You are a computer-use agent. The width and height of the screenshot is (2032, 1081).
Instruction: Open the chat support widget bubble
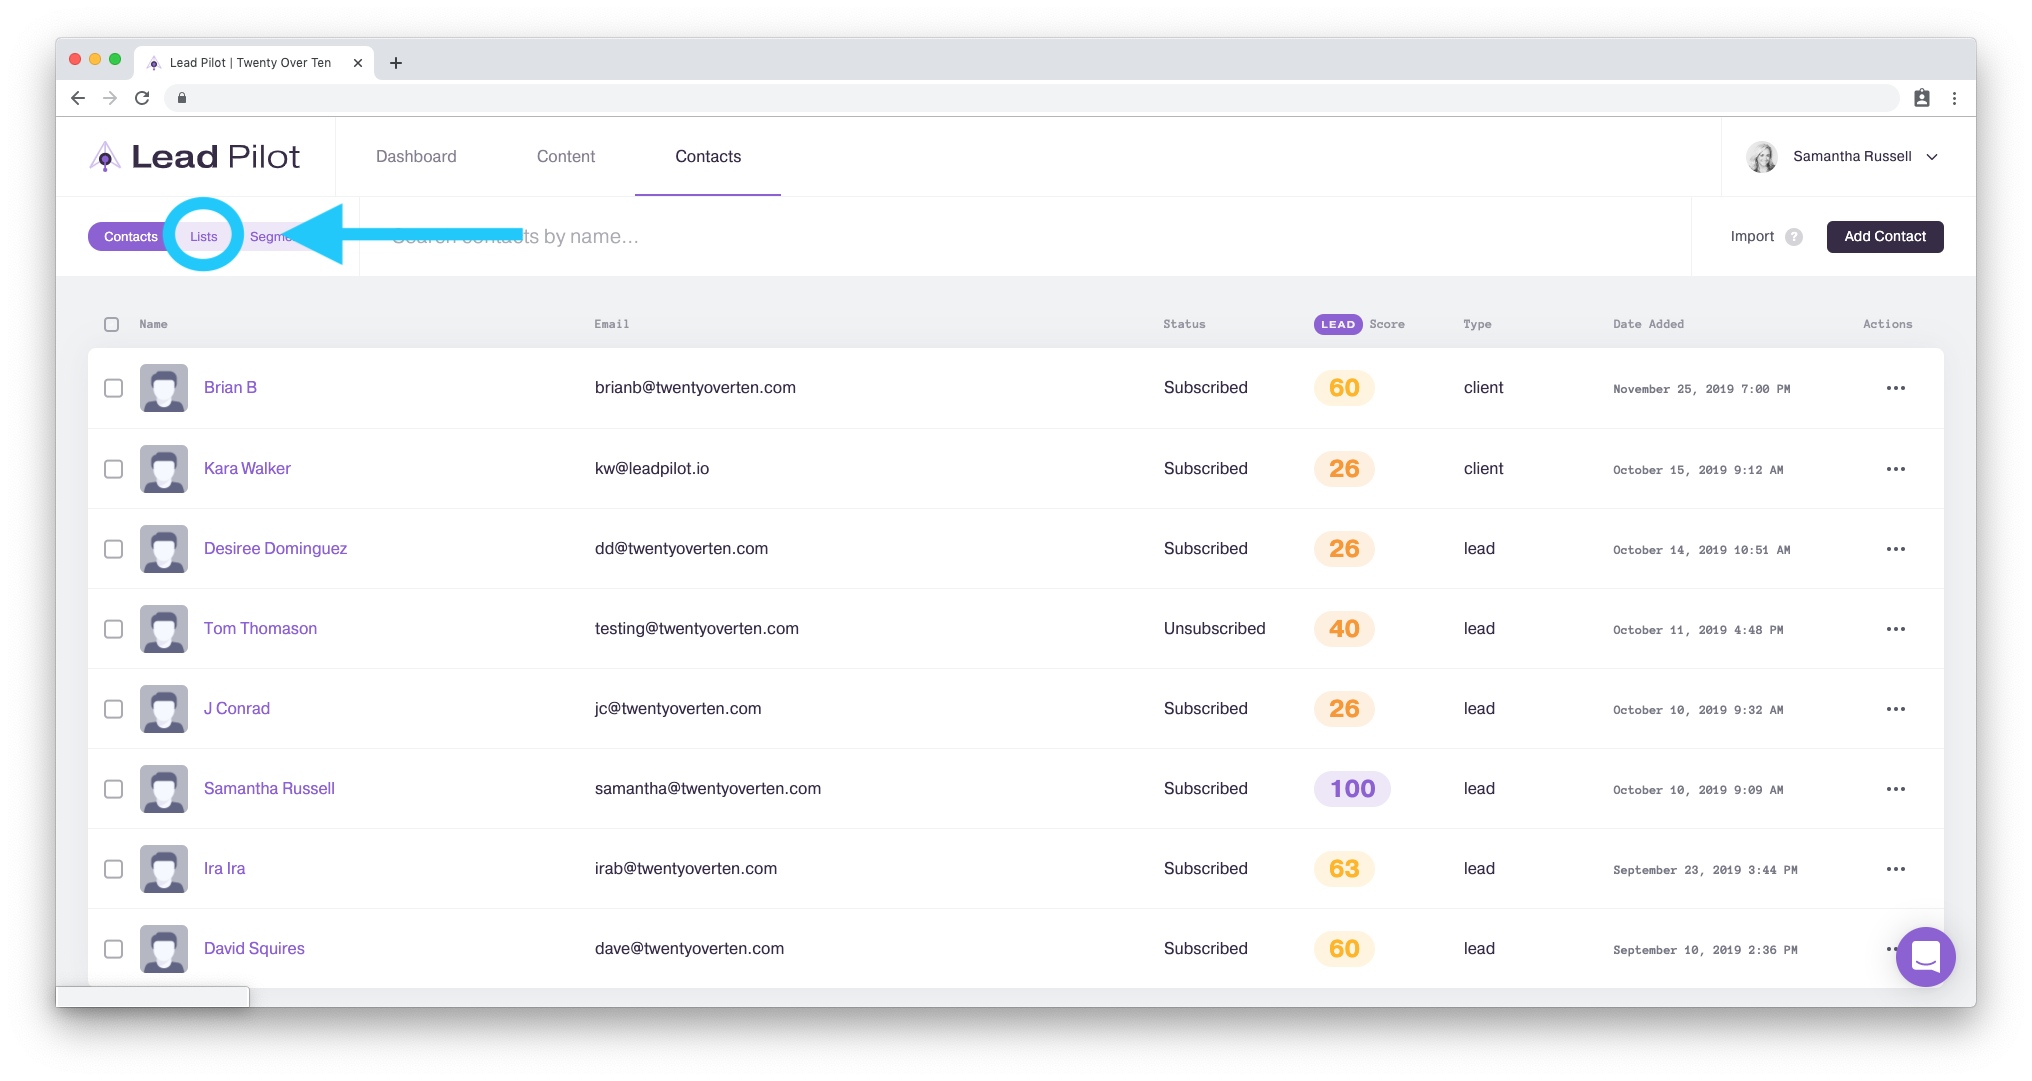pyautogui.click(x=1925, y=957)
